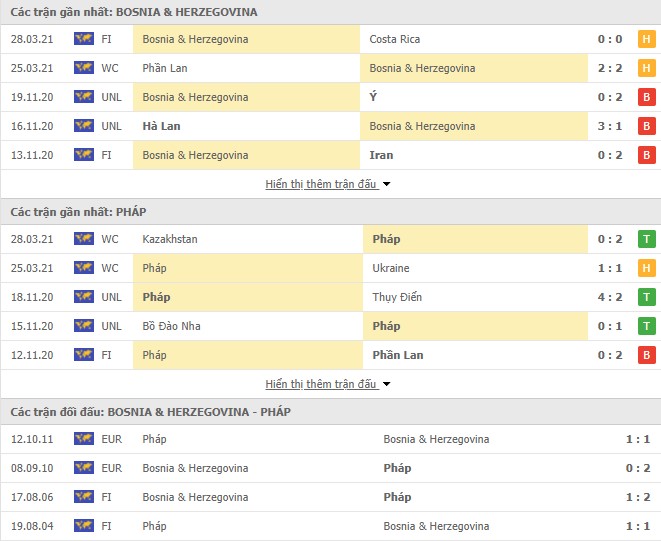Image resolution: width=661 pixels, height=541 pixels.
Task: Select bold Phần Lan in 12.11.20 row
Action: pyautogui.click(x=398, y=355)
